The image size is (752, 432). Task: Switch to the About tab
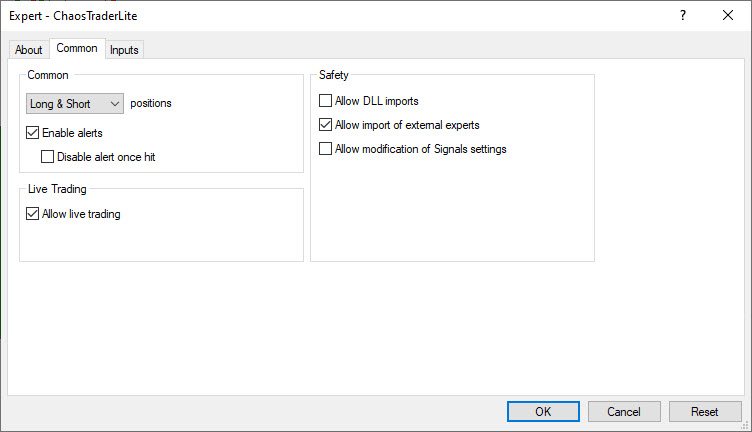pyautogui.click(x=29, y=50)
